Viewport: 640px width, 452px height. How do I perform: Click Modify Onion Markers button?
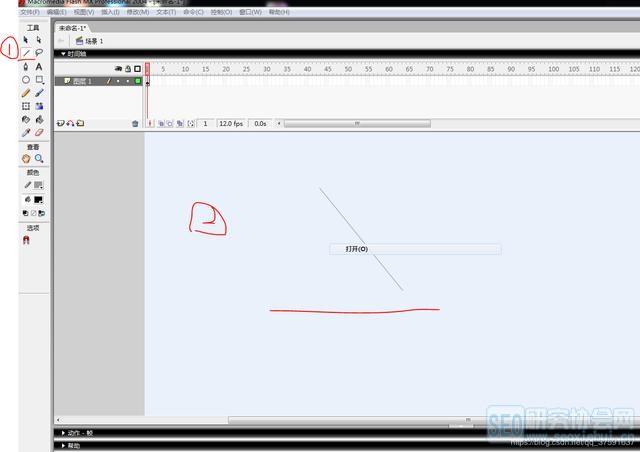(191, 123)
